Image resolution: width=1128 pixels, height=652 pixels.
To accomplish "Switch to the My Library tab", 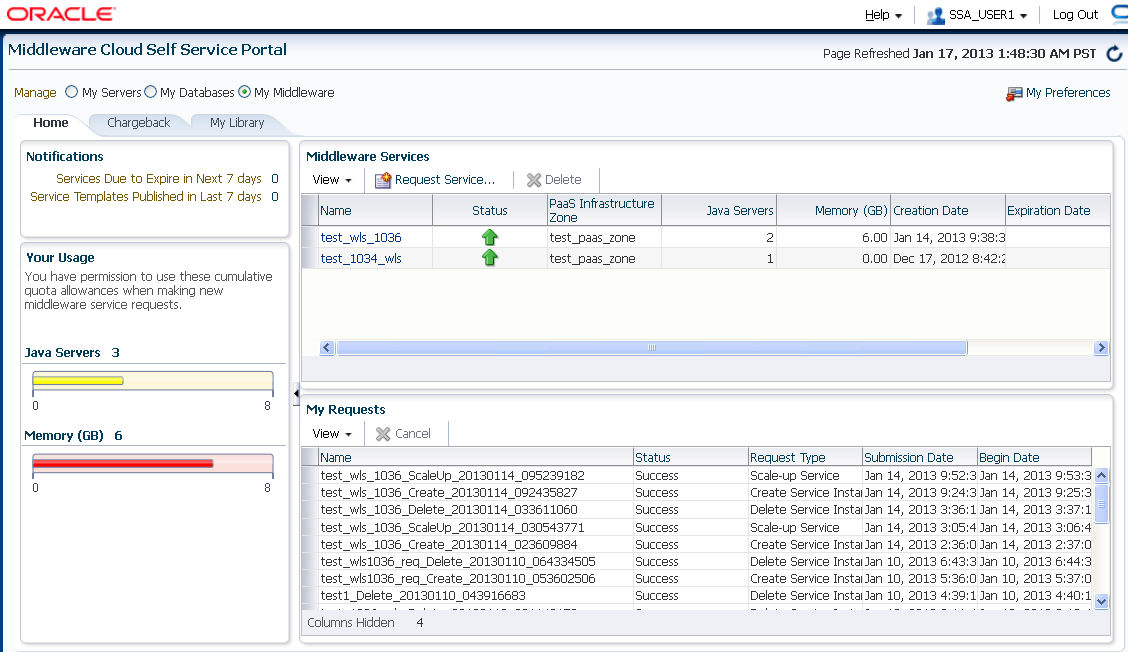I will pos(237,123).
